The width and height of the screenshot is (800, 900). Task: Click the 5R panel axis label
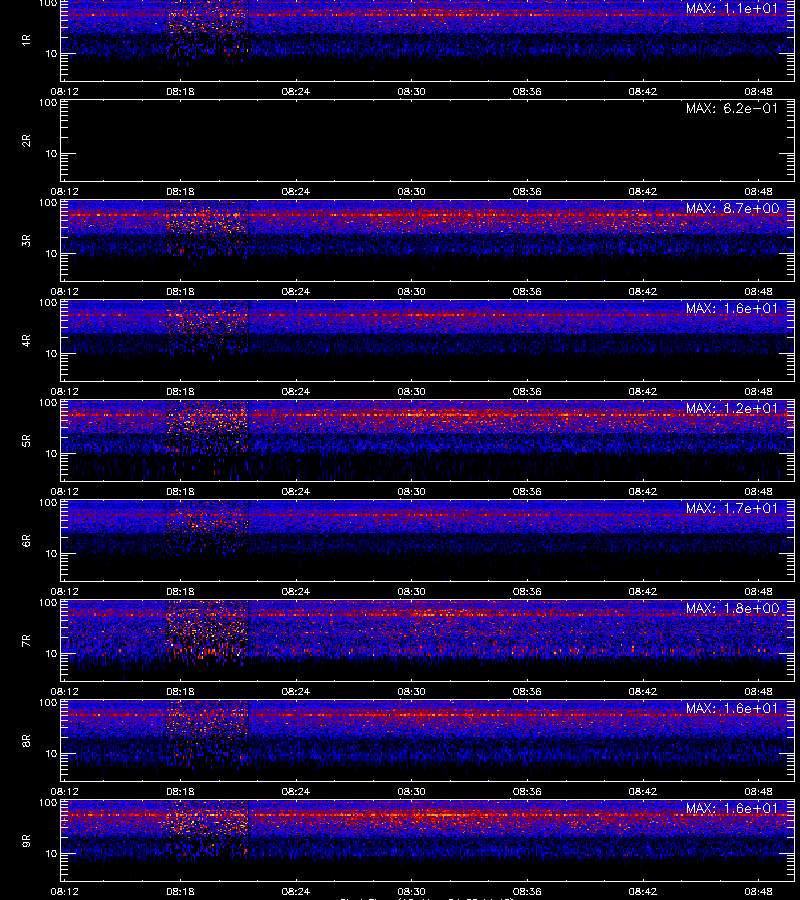[26, 440]
